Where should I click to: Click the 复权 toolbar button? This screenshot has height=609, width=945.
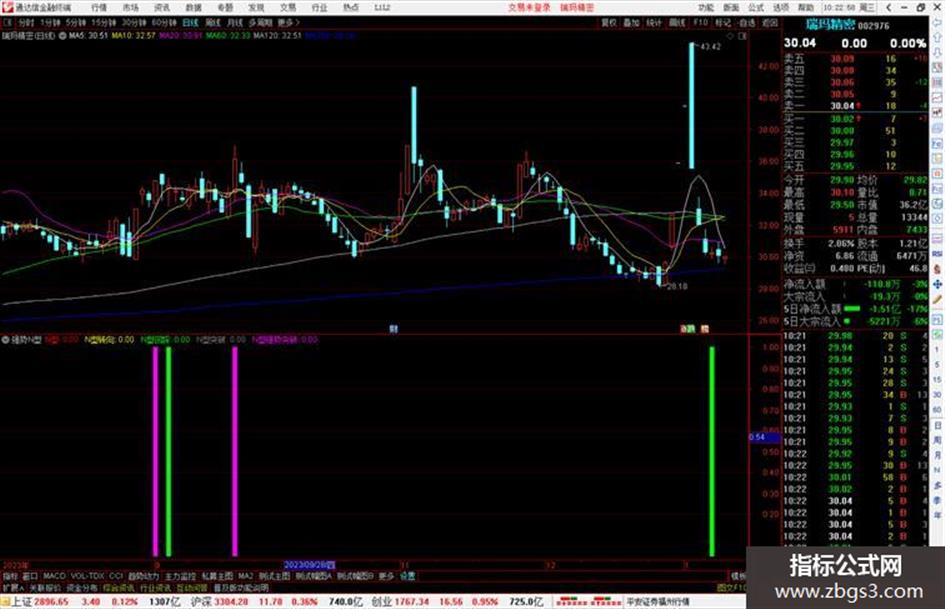tap(609, 22)
